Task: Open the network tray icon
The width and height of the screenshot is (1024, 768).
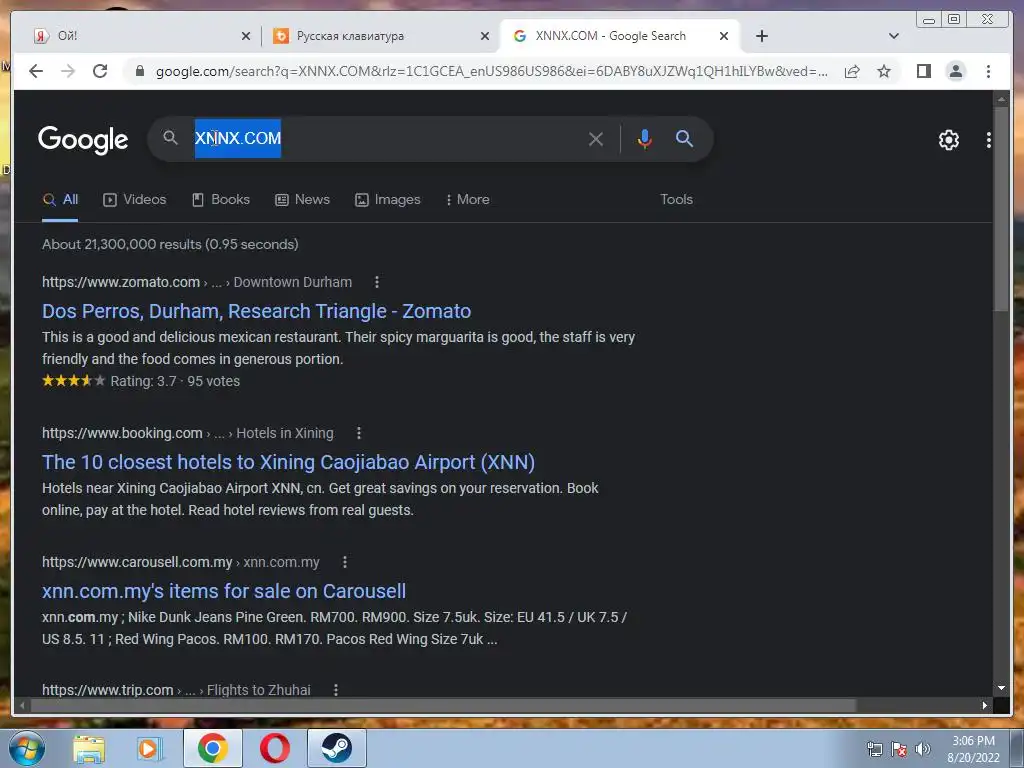Action: (874, 749)
